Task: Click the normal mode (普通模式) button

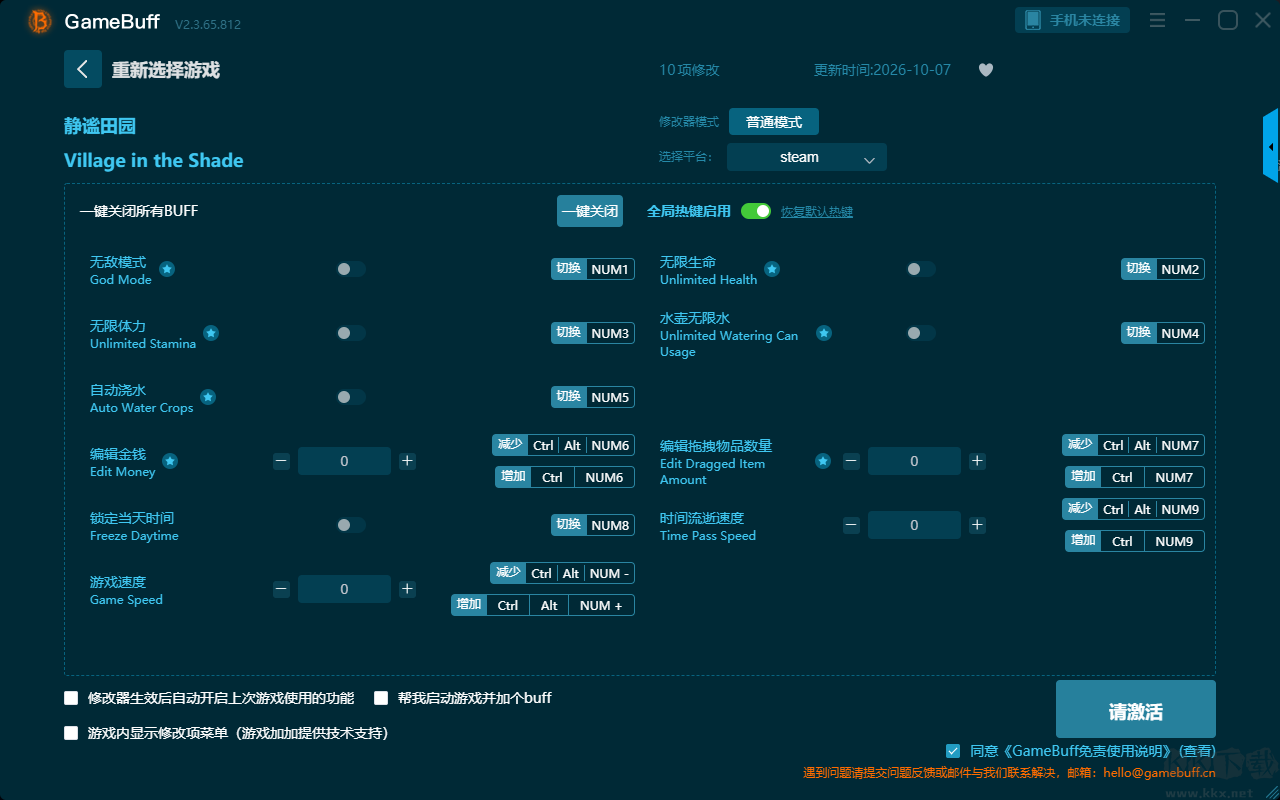Action: click(774, 122)
